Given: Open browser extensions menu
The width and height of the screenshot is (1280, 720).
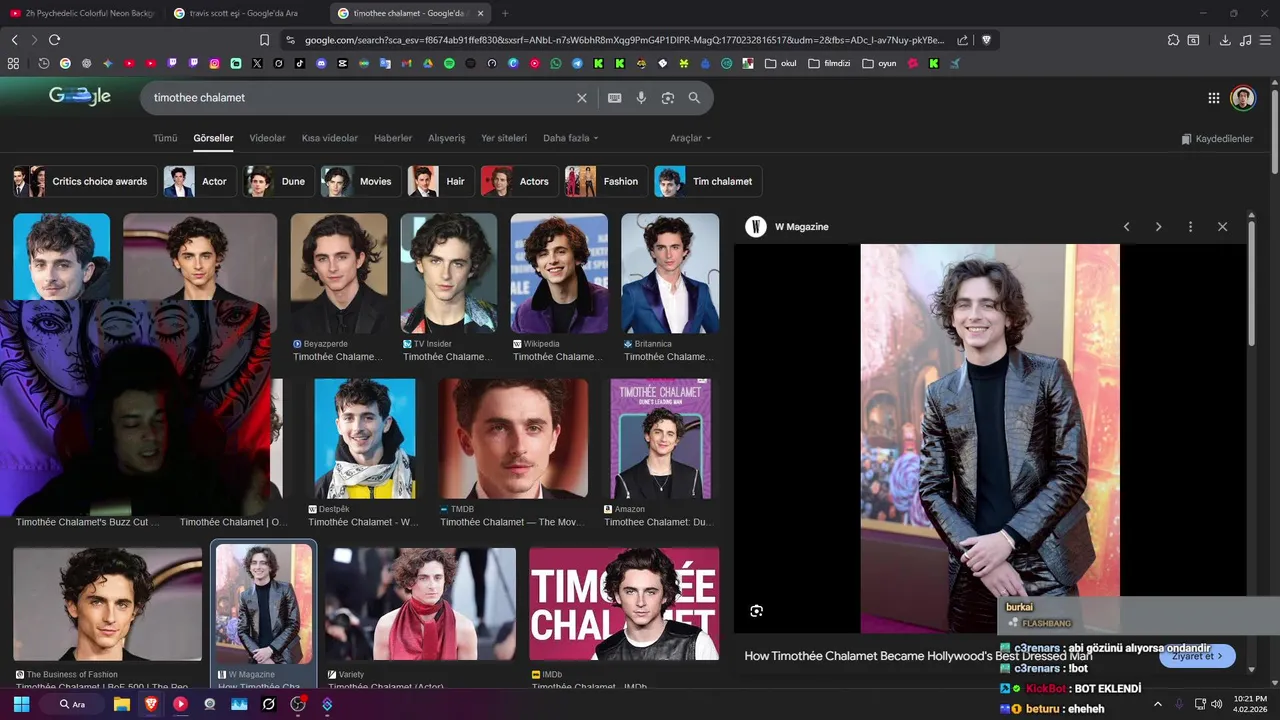Looking at the screenshot, I should click(1174, 40).
